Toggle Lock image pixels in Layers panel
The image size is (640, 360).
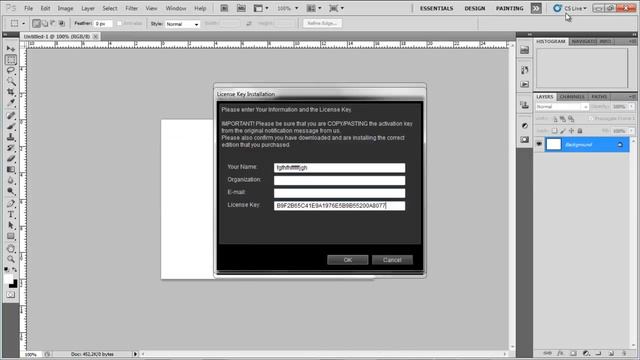[563, 131]
